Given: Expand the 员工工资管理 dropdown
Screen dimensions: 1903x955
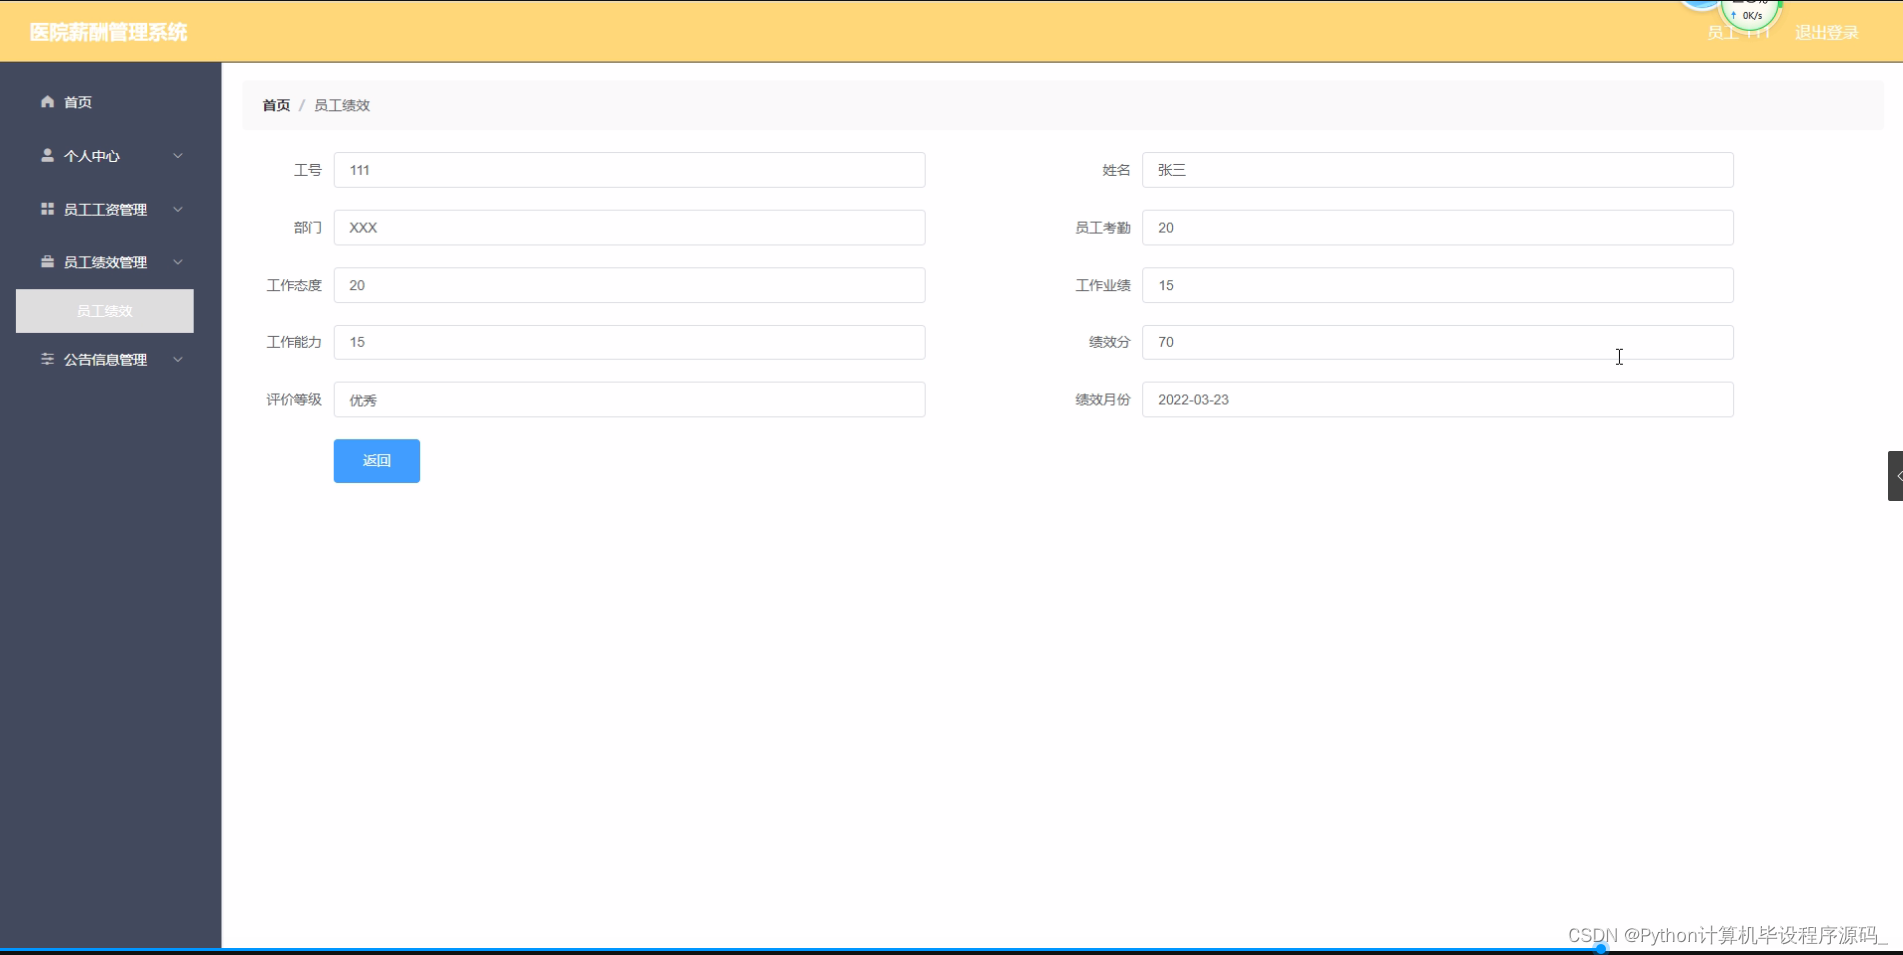Looking at the screenshot, I should 178,209.
